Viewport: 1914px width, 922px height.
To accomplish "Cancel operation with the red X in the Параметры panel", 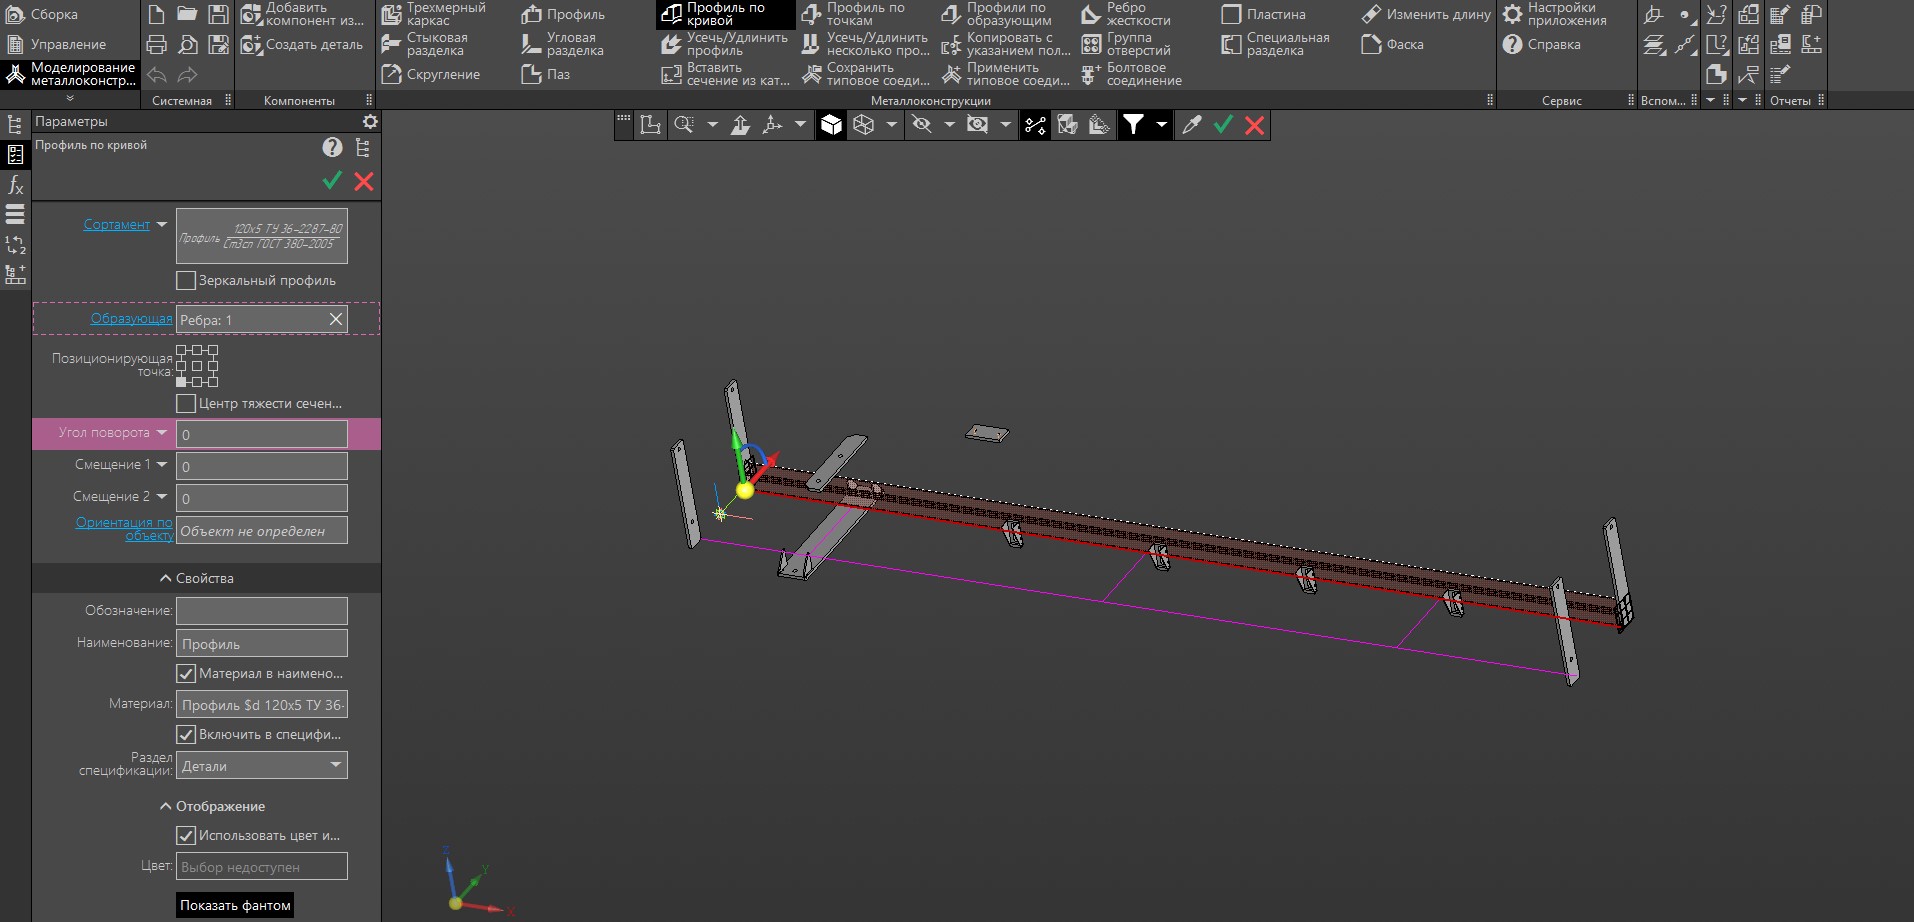I will (364, 181).
